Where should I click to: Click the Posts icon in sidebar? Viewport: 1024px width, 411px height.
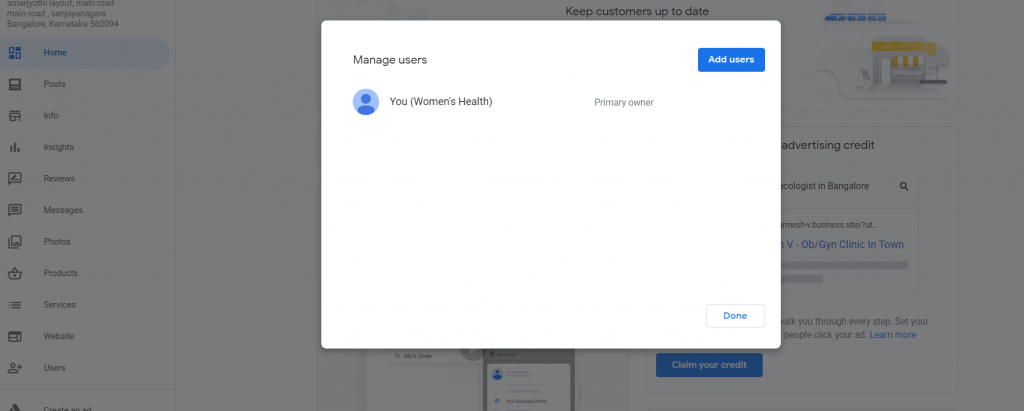pos(15,84)
